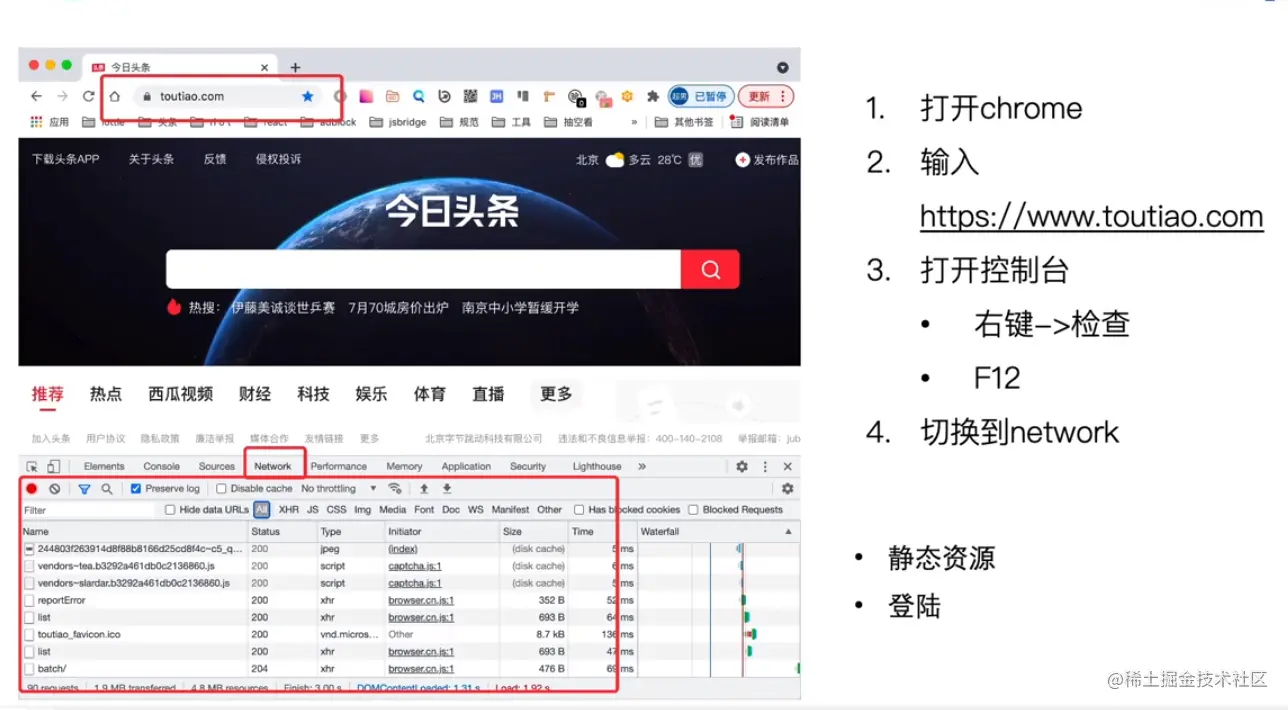Viewport: 1288px width, 710px height.
Task: Open Network panel settings gear
Action: (787, 489)
